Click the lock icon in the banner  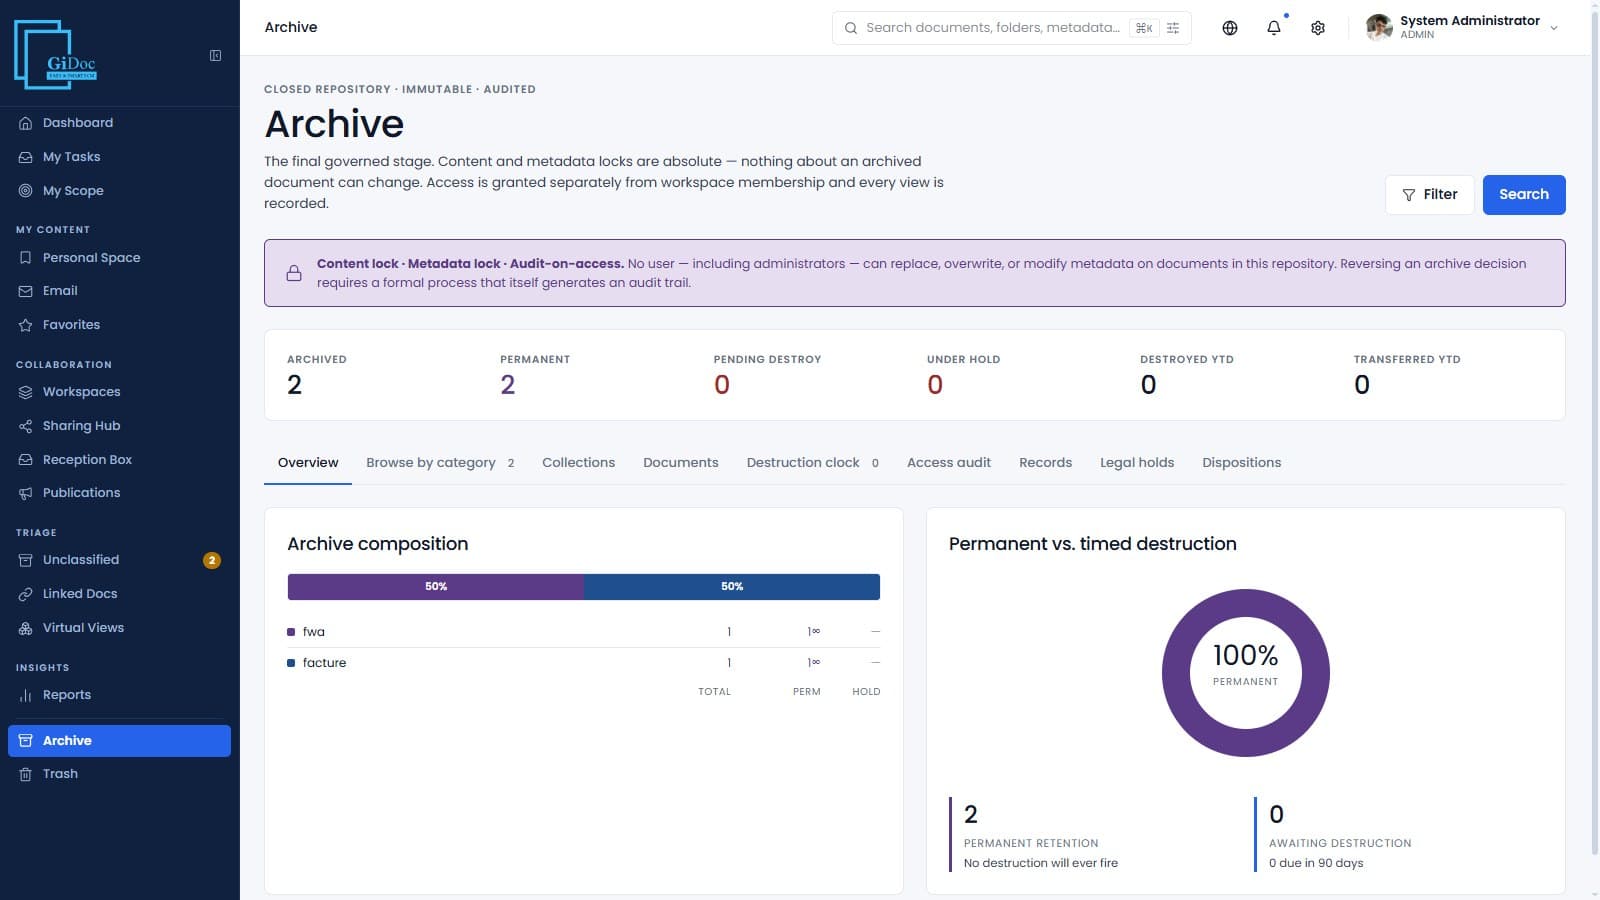294,273
